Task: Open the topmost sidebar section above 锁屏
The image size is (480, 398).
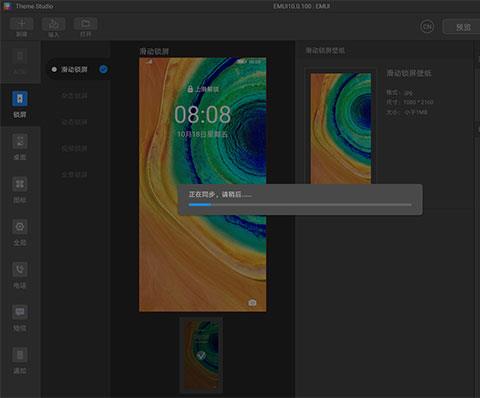Action: [x=20, y=56]
